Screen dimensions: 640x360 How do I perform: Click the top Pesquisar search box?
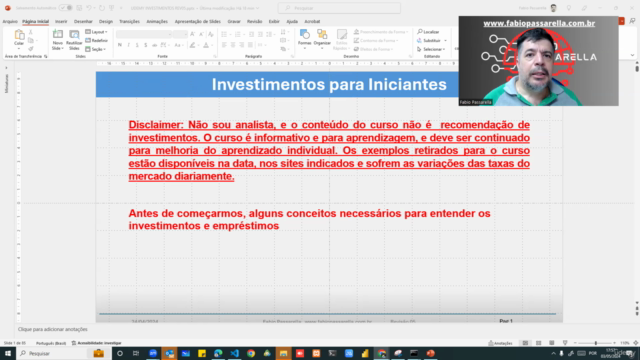339,8
